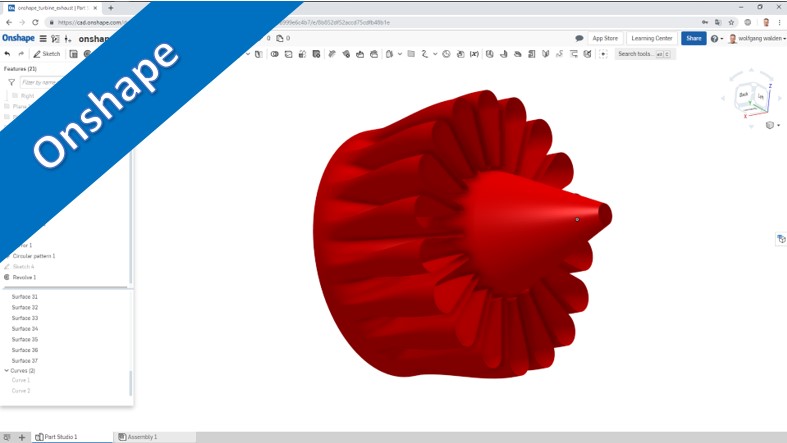787x443 pixels.
Task: Redo the last undone action
Action: 21,54
